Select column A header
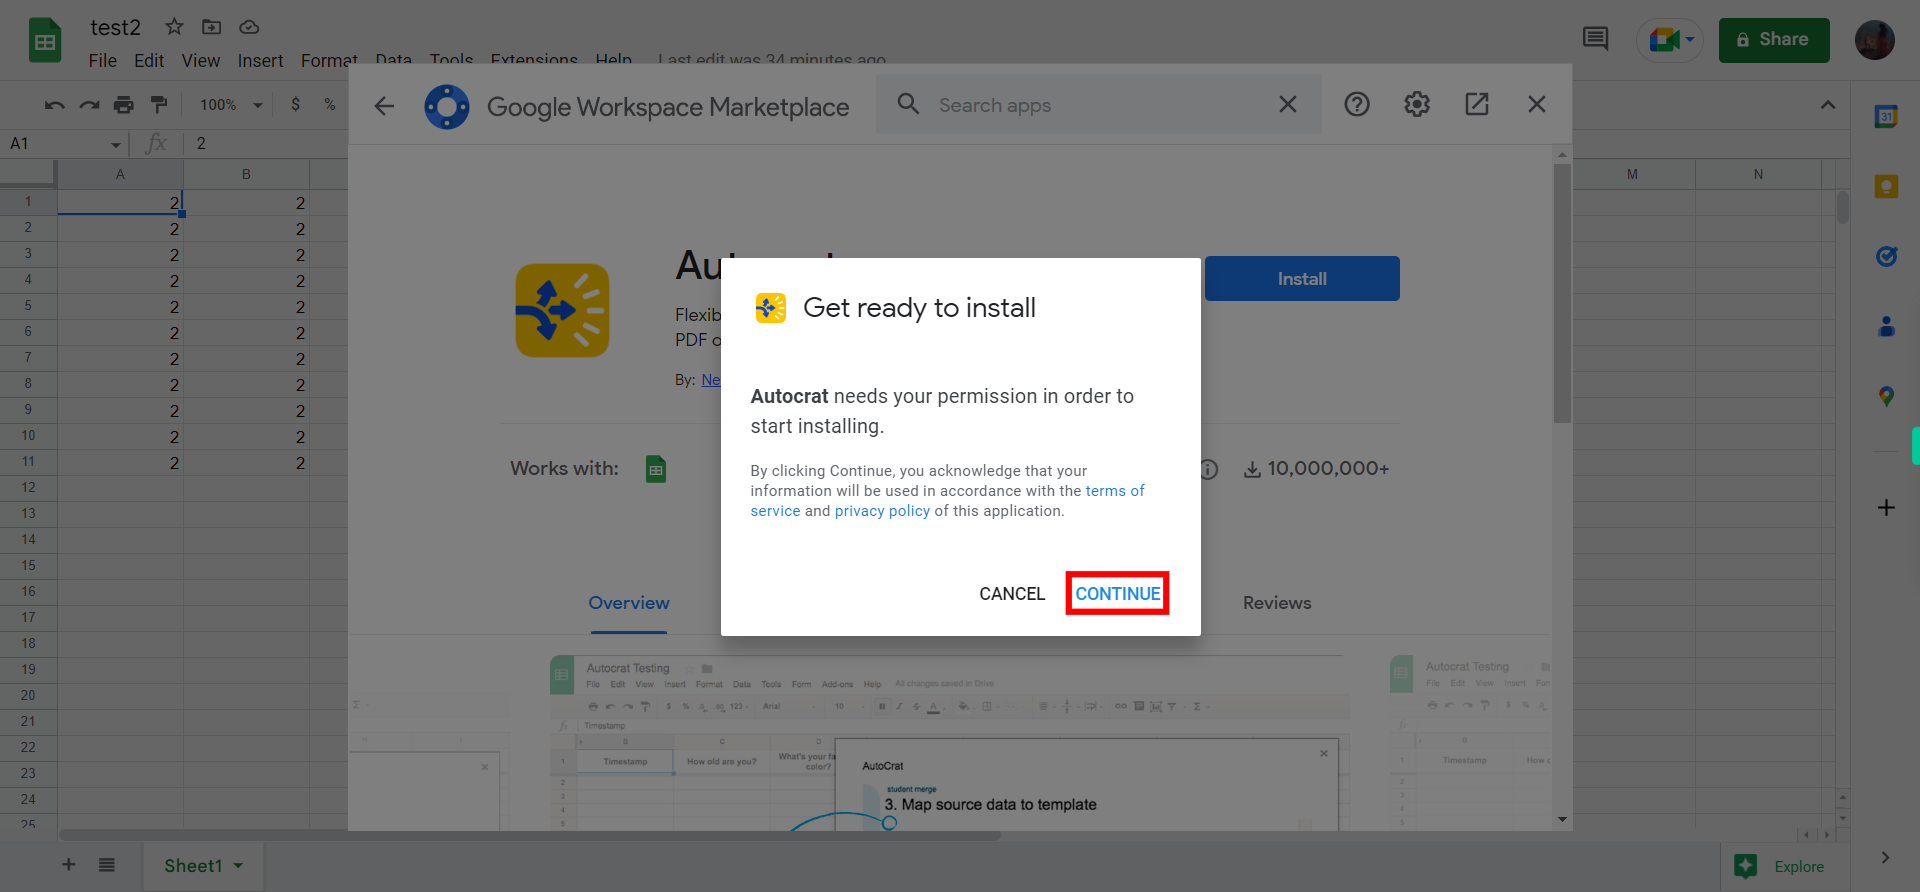This screenshot has width=1920, height=892. [120, 174]
